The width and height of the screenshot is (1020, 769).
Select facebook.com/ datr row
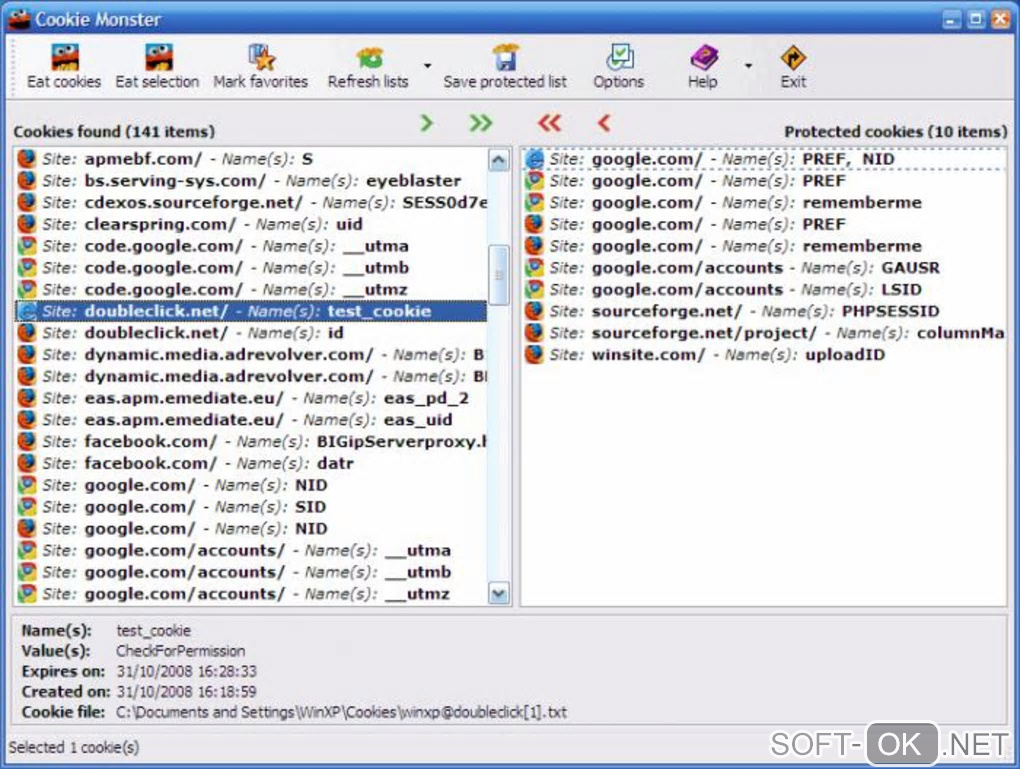pyautogui.click(x=251, y=463)
